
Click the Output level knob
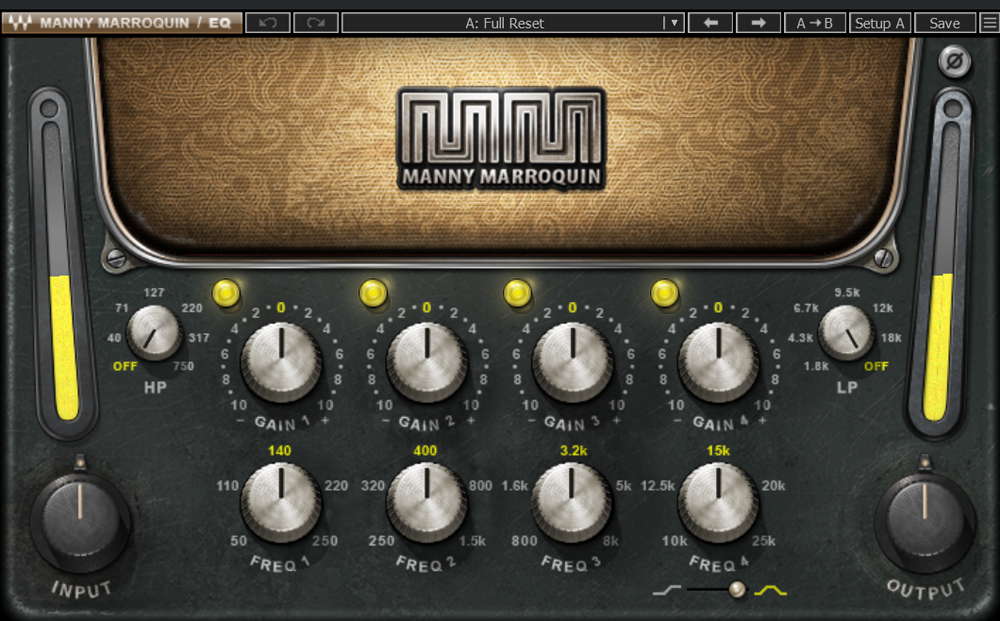[925, 520]
